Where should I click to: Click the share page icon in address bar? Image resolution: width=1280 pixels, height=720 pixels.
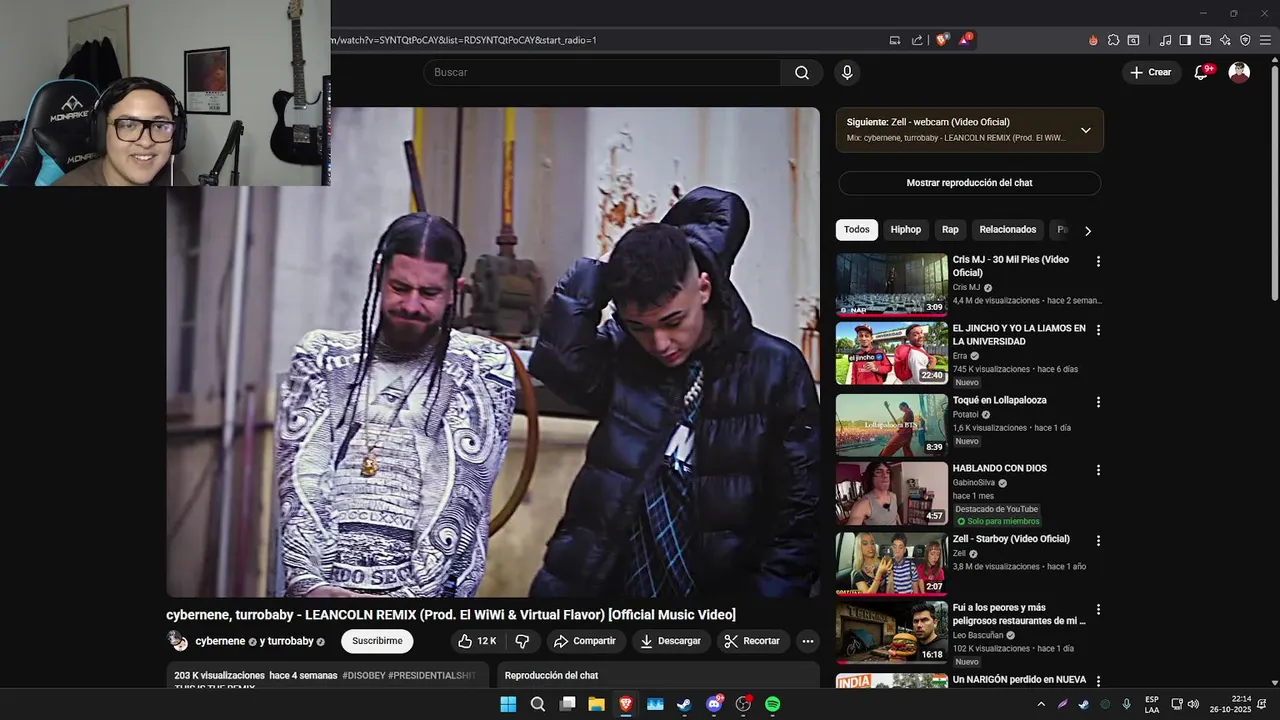point(917,40)
